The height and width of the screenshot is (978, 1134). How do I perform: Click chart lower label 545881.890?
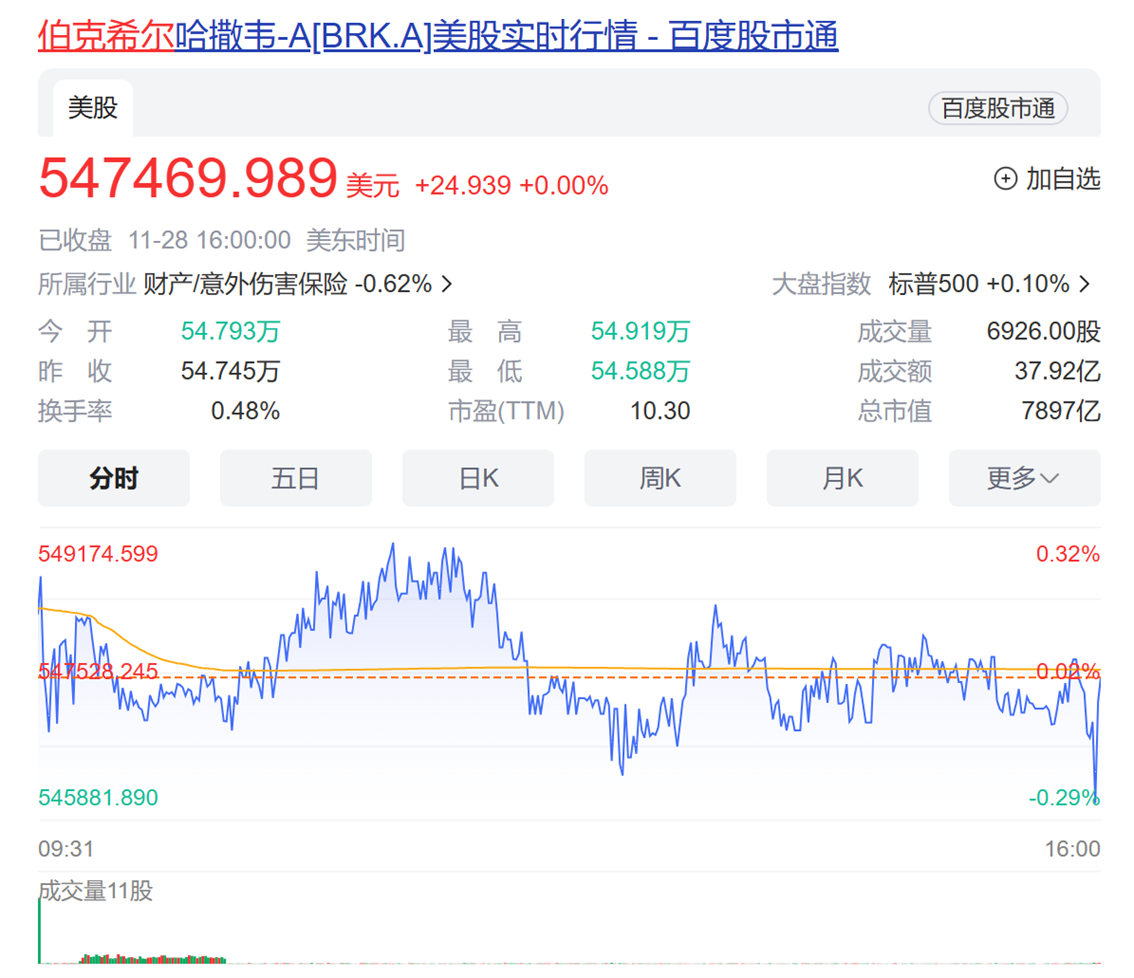click(98, 798)
